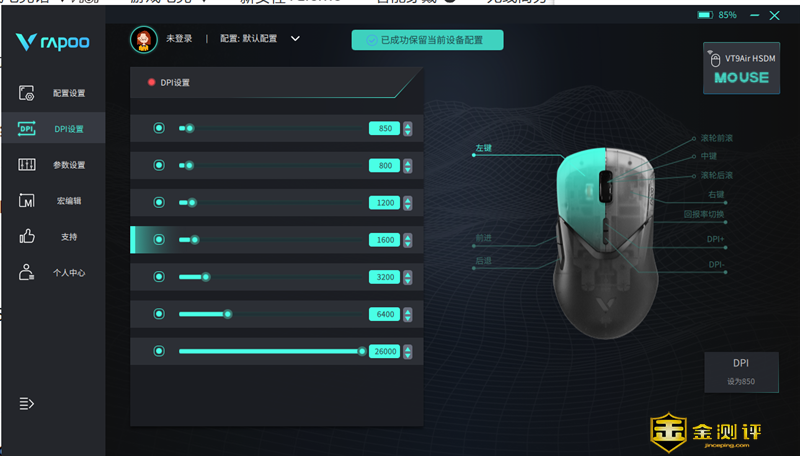This screenshot has height=456, width=800.
Task: Open the 配置设置 profile settings icon
Action: (x=27, y=93)
